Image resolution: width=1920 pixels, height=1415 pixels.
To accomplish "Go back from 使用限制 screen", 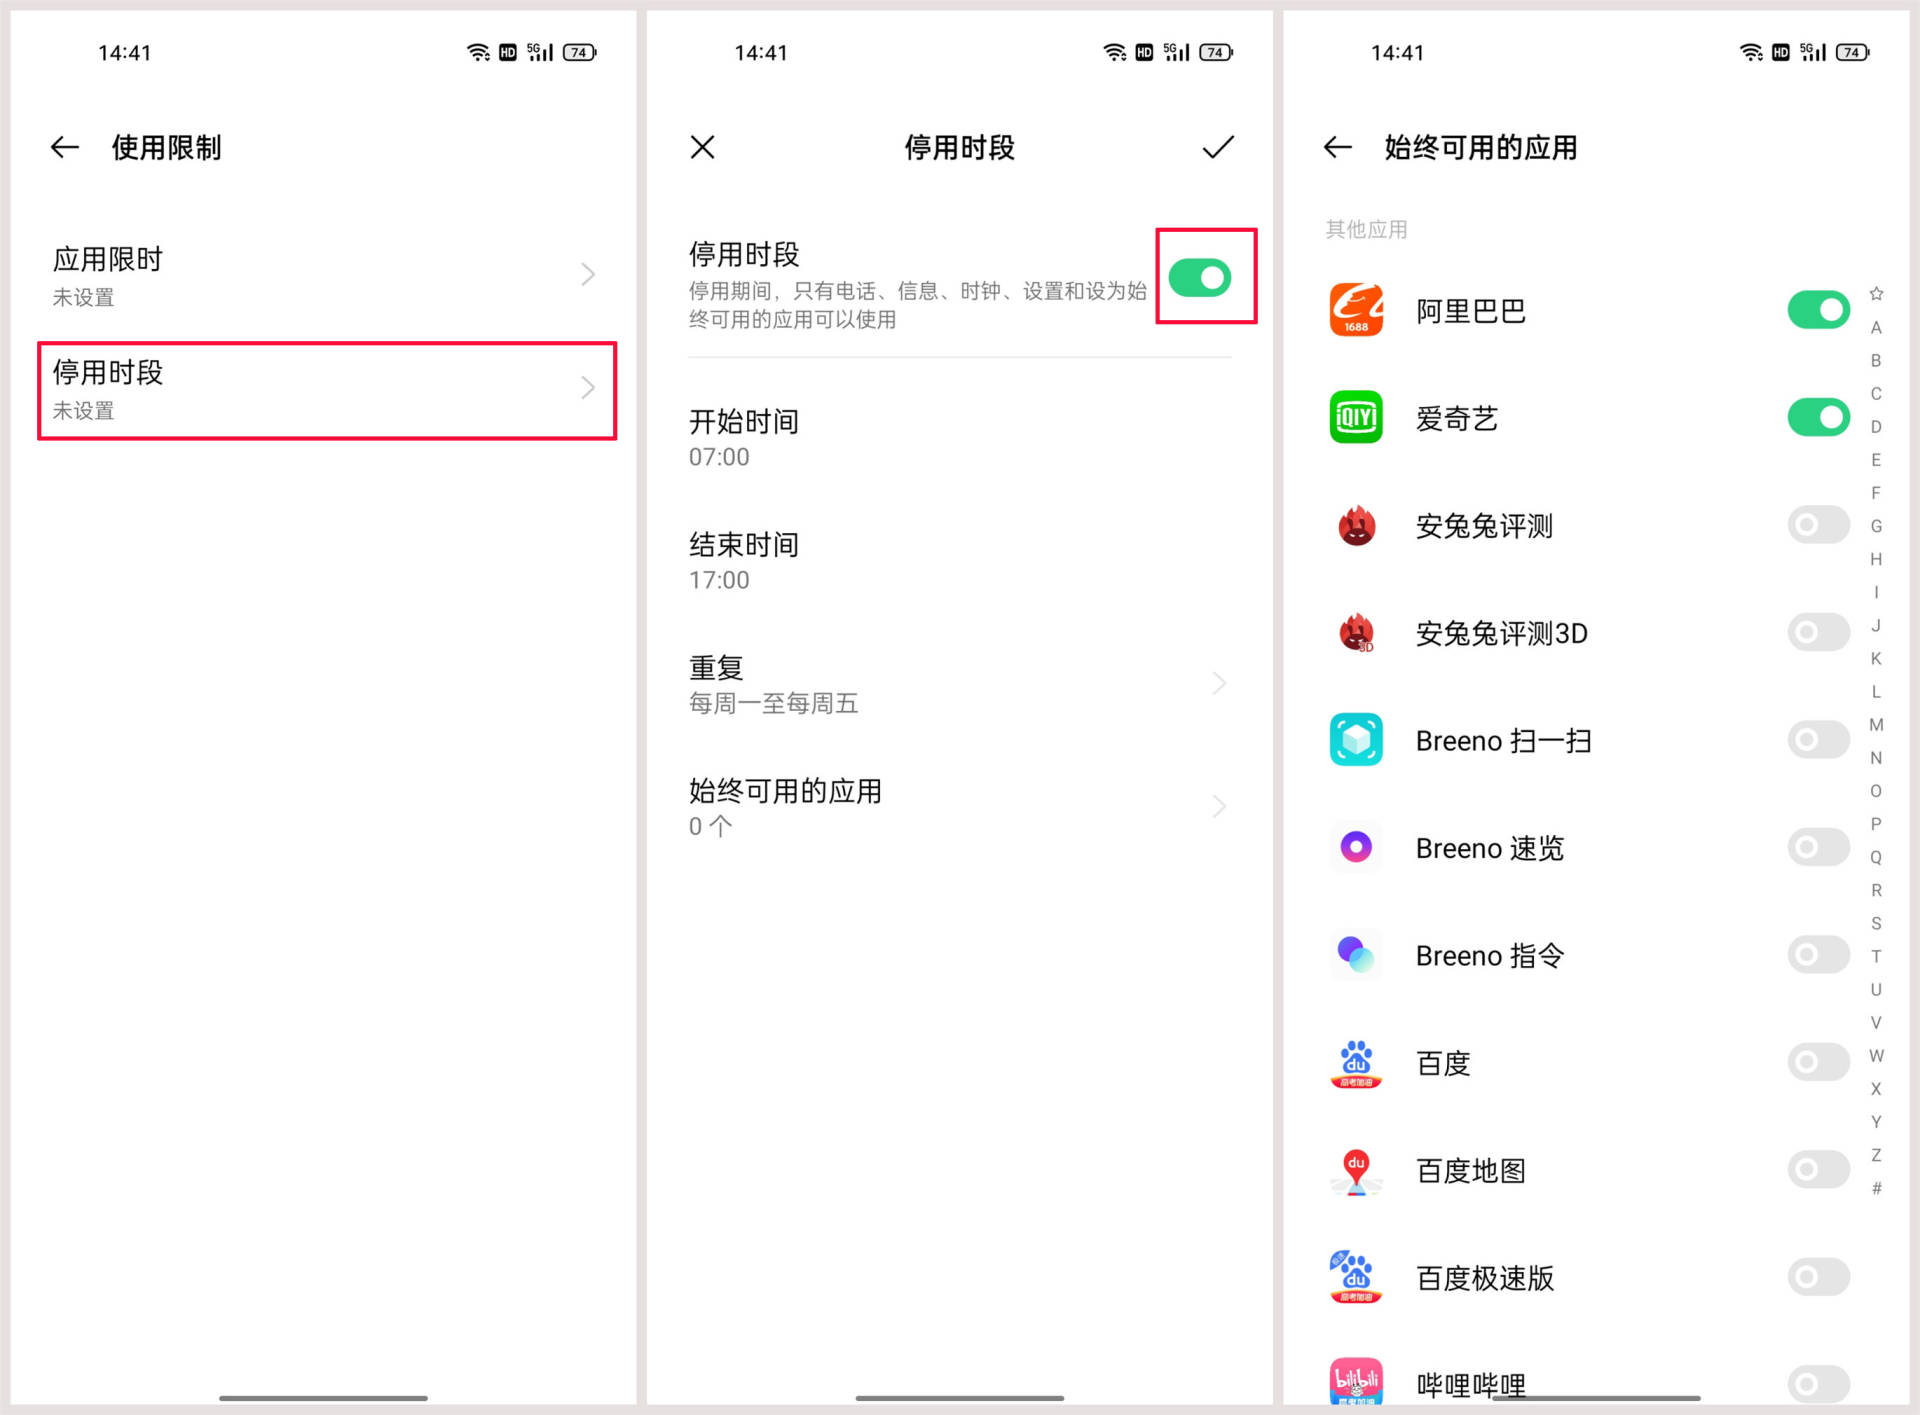I will click(64, 147).
